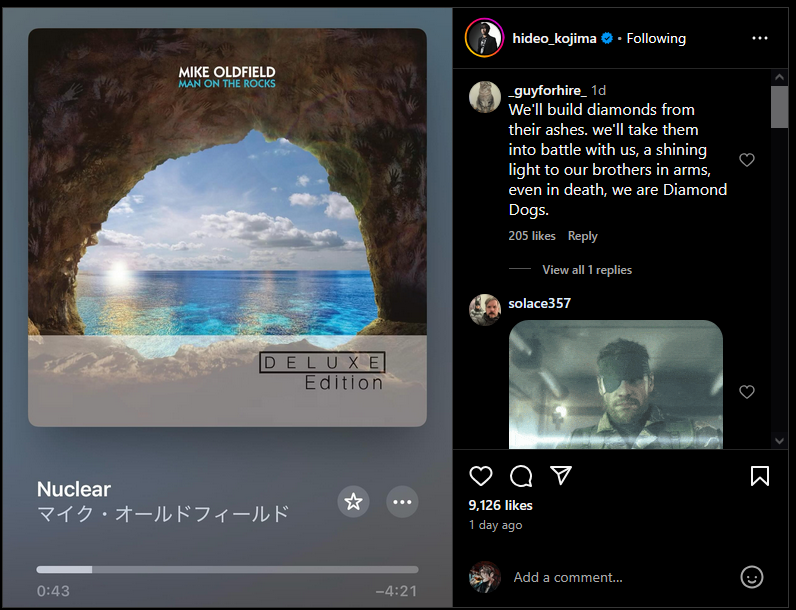Open hideo_kojima profile picture story

click(x=484, y=38)
